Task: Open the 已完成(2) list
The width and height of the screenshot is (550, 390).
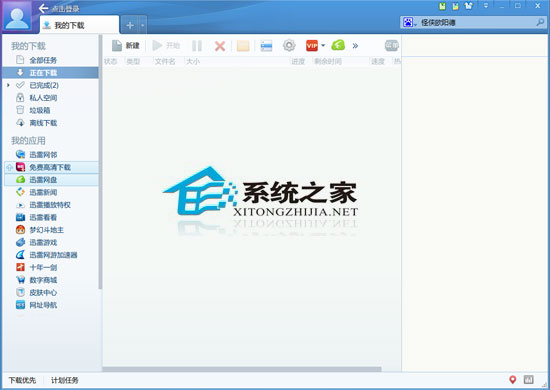Action: tap(44, 85)
